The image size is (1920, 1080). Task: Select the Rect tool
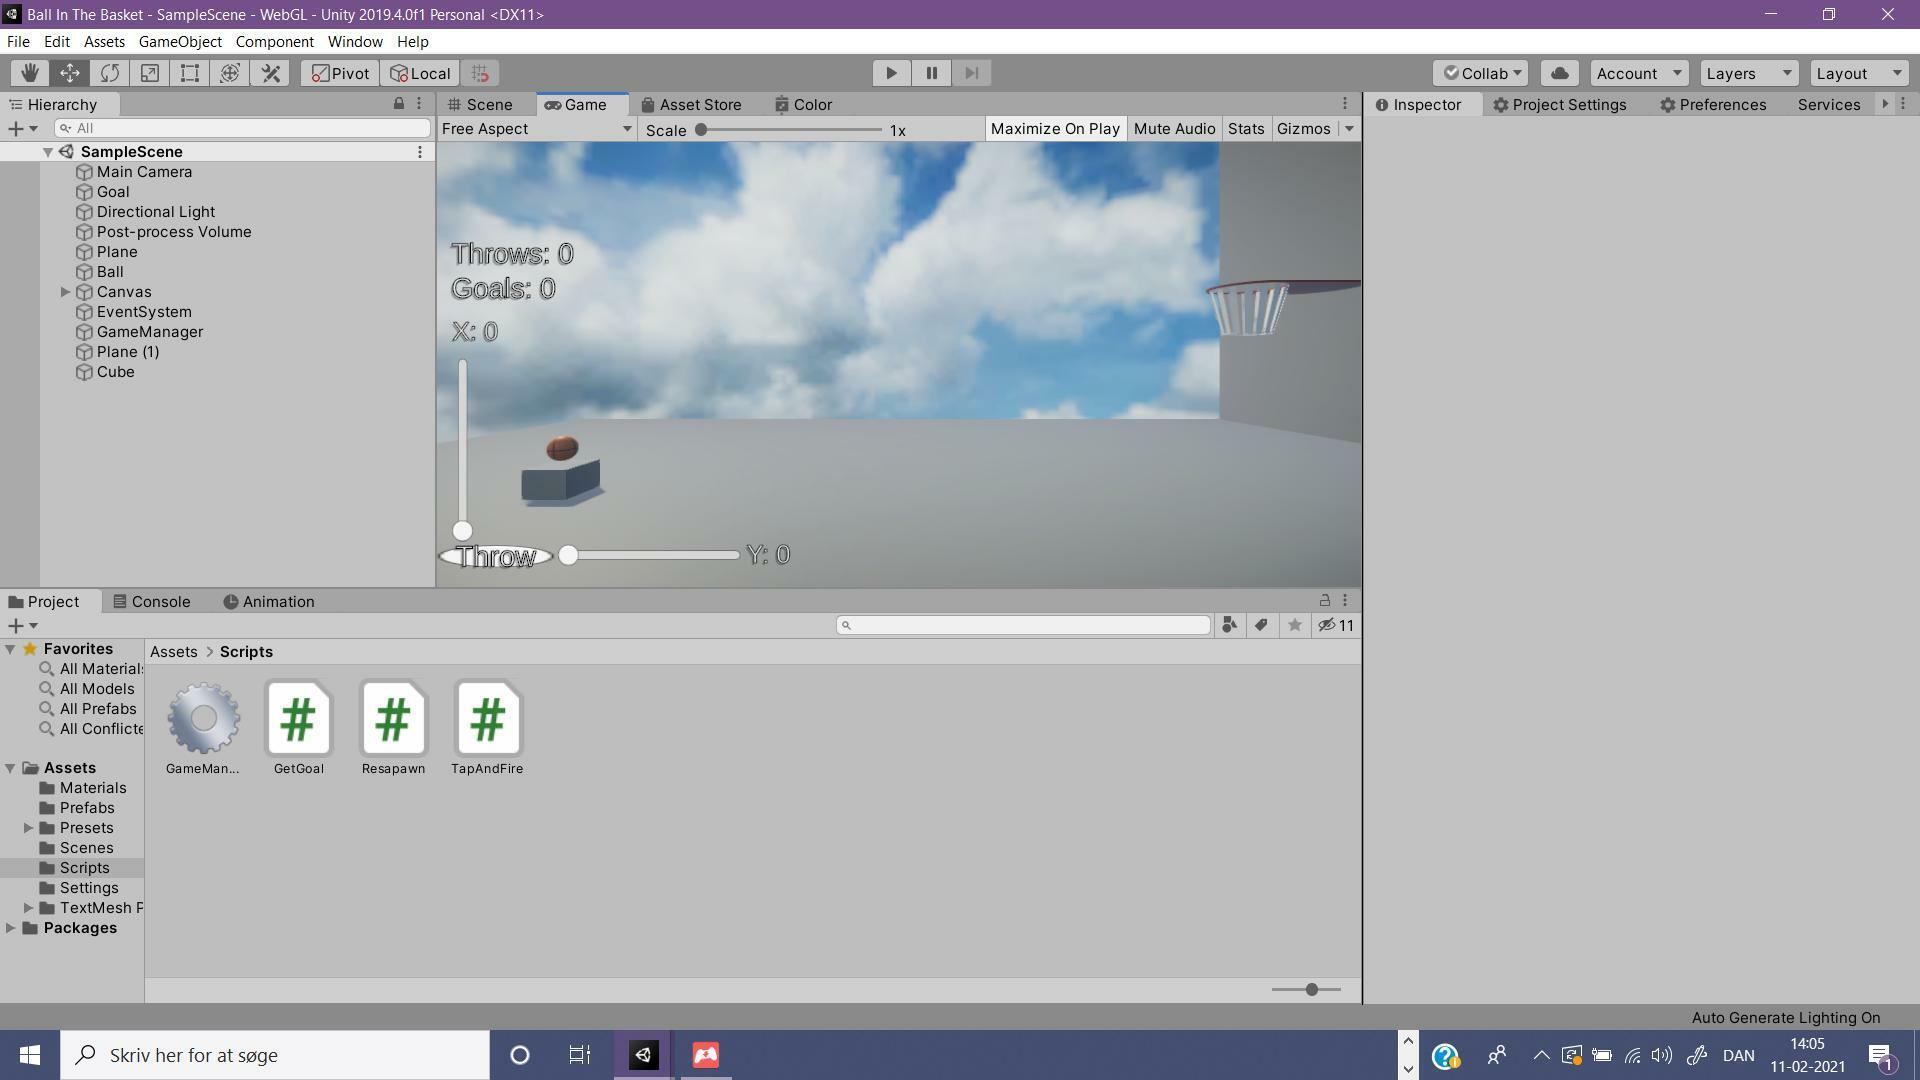pyautogui.click(x=190, y=73)
